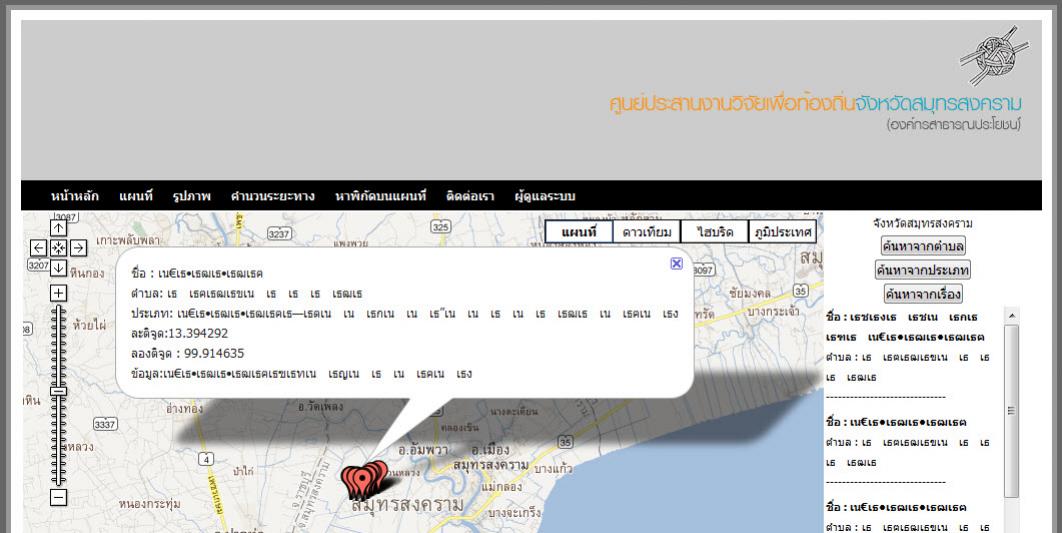The height and width of the screenshot is (533, 1062).
Task: Click the จังหวัดสมุทรสงคราม sidebar heading
Action: pyautogui.click(x=922, y=223)
